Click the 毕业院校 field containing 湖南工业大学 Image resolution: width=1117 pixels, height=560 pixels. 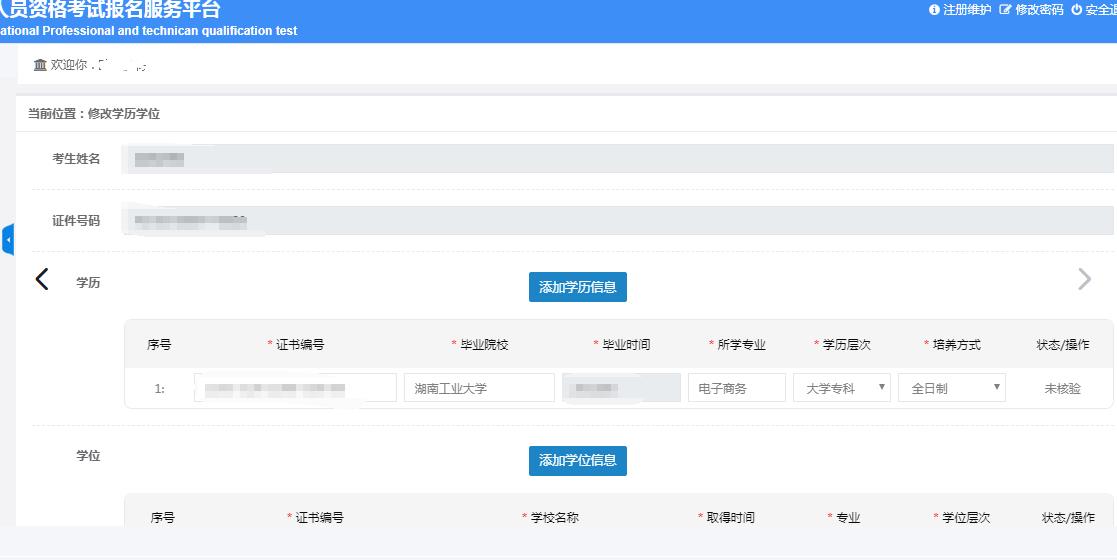[479, 388]
